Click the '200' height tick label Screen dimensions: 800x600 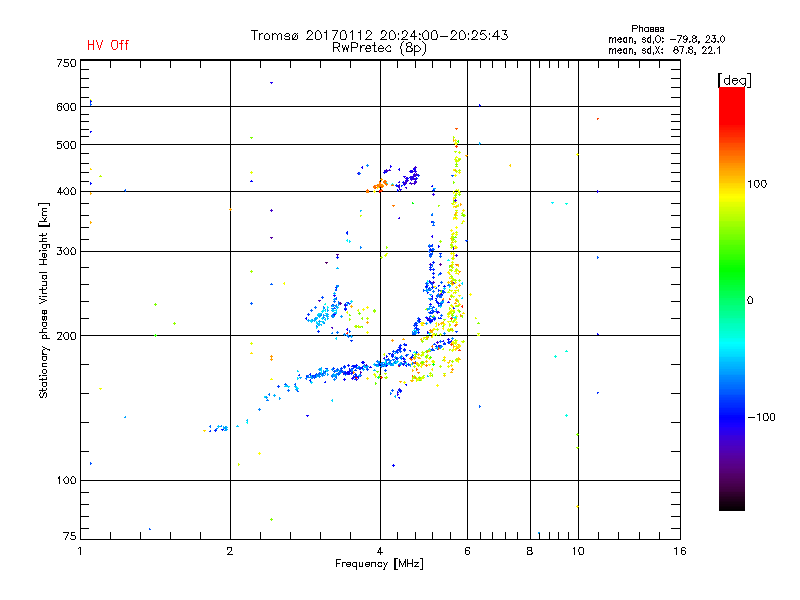point(66,336)
